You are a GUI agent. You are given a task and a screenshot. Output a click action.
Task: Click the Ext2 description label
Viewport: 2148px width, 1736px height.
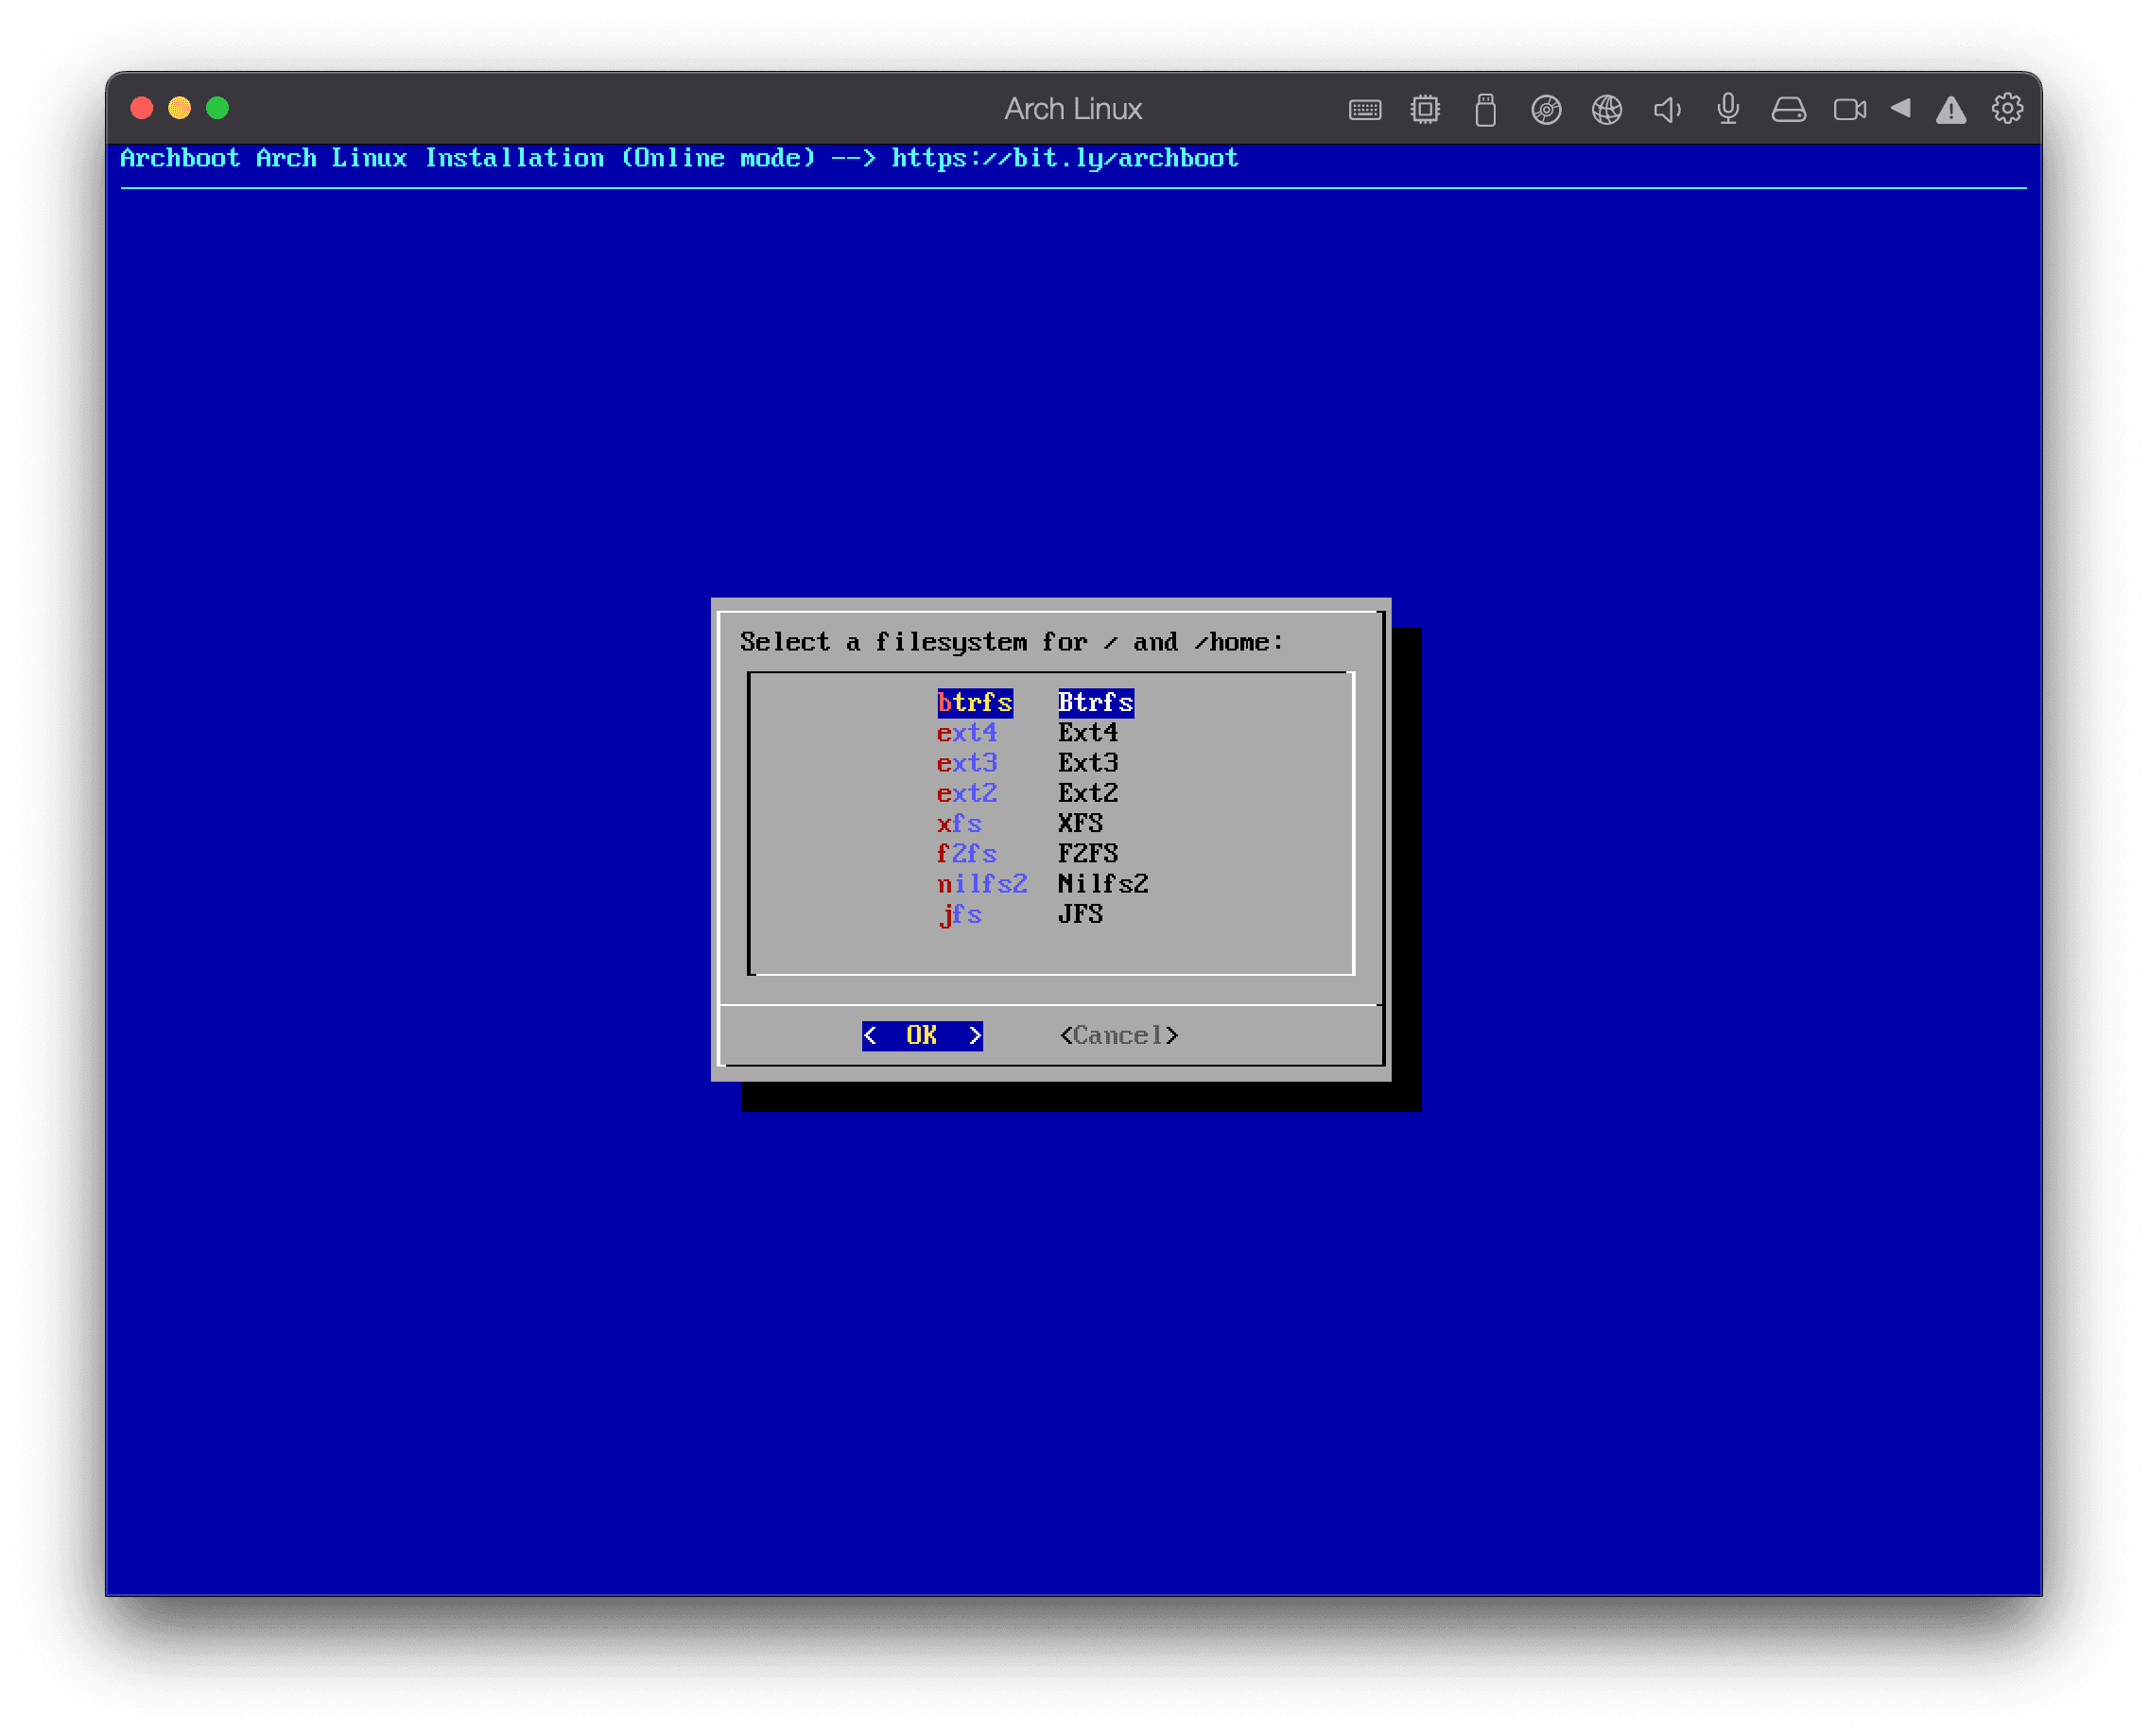pos(1088,793)
